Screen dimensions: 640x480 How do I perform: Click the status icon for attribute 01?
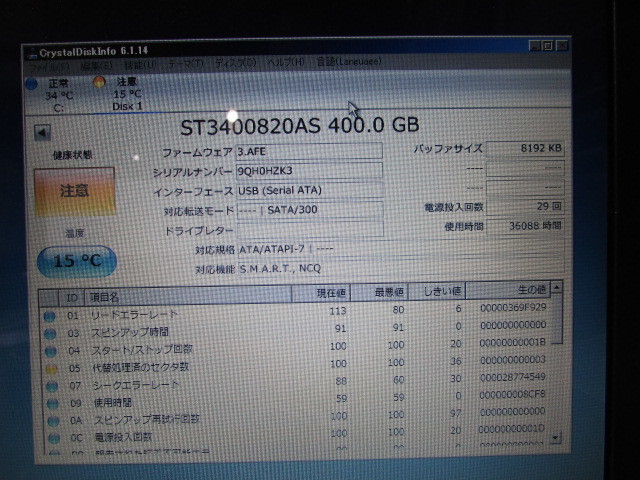point(49,316)
